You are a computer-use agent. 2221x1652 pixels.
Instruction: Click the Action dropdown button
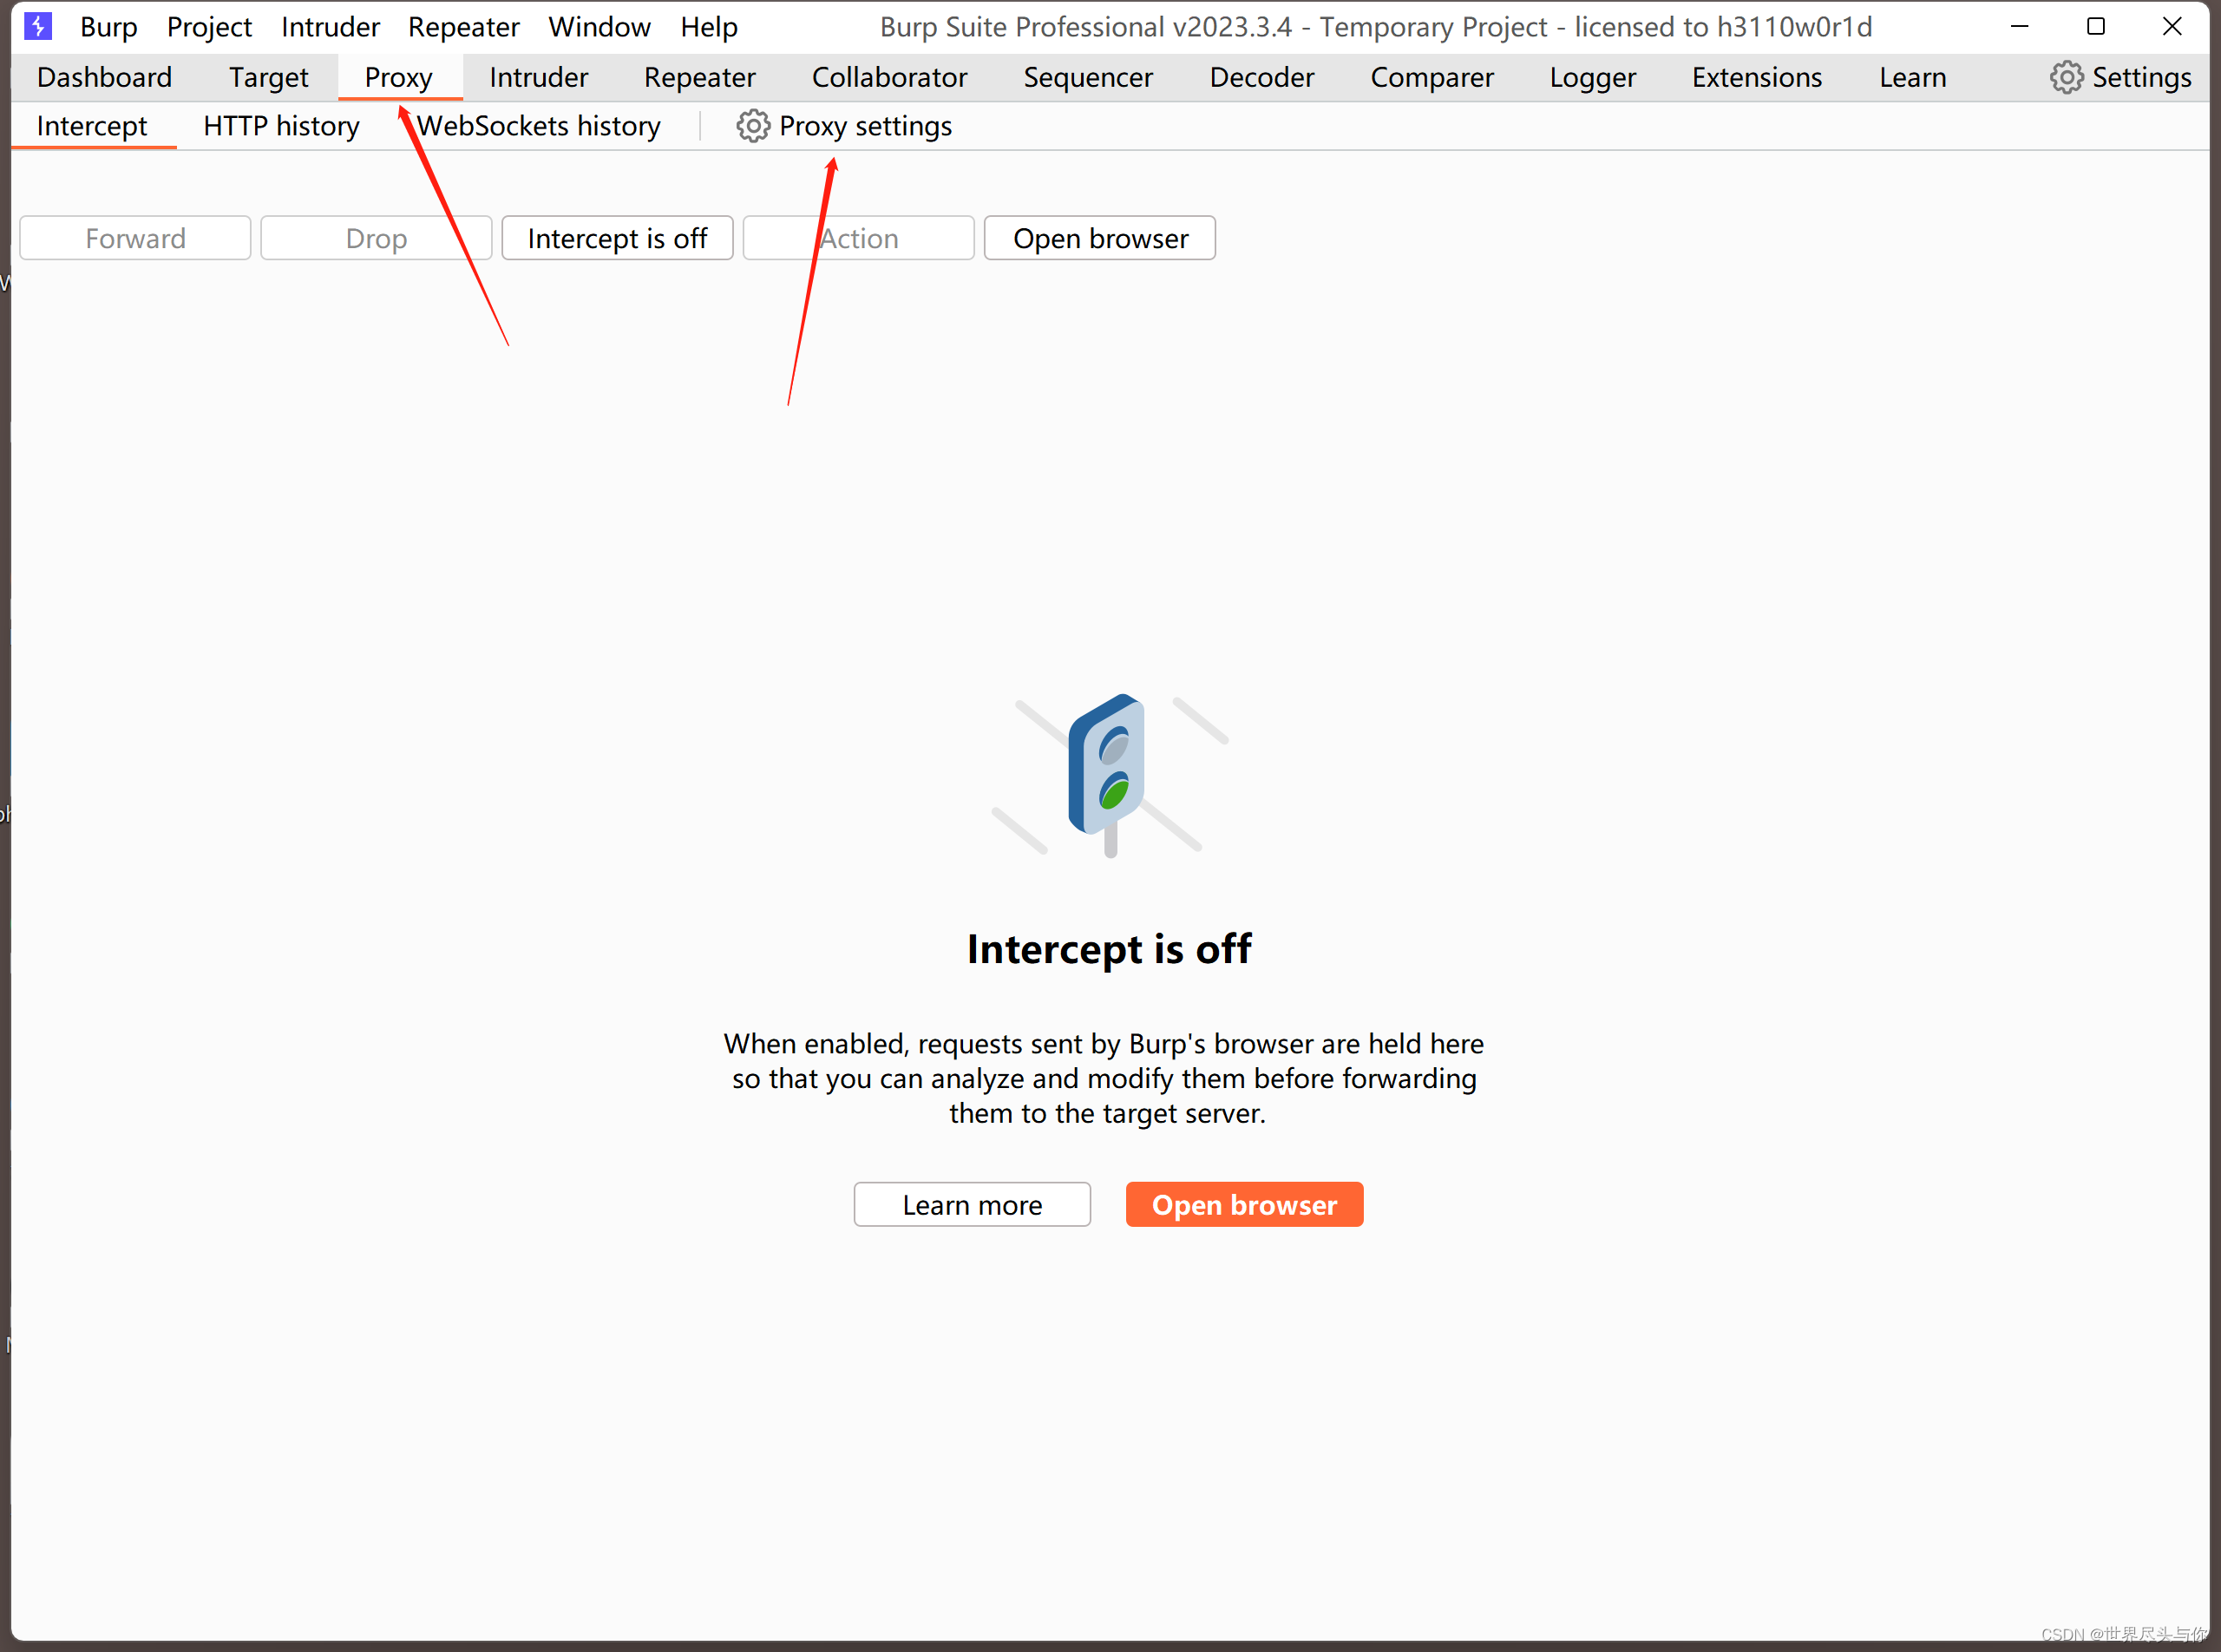[x=857, y=239]
